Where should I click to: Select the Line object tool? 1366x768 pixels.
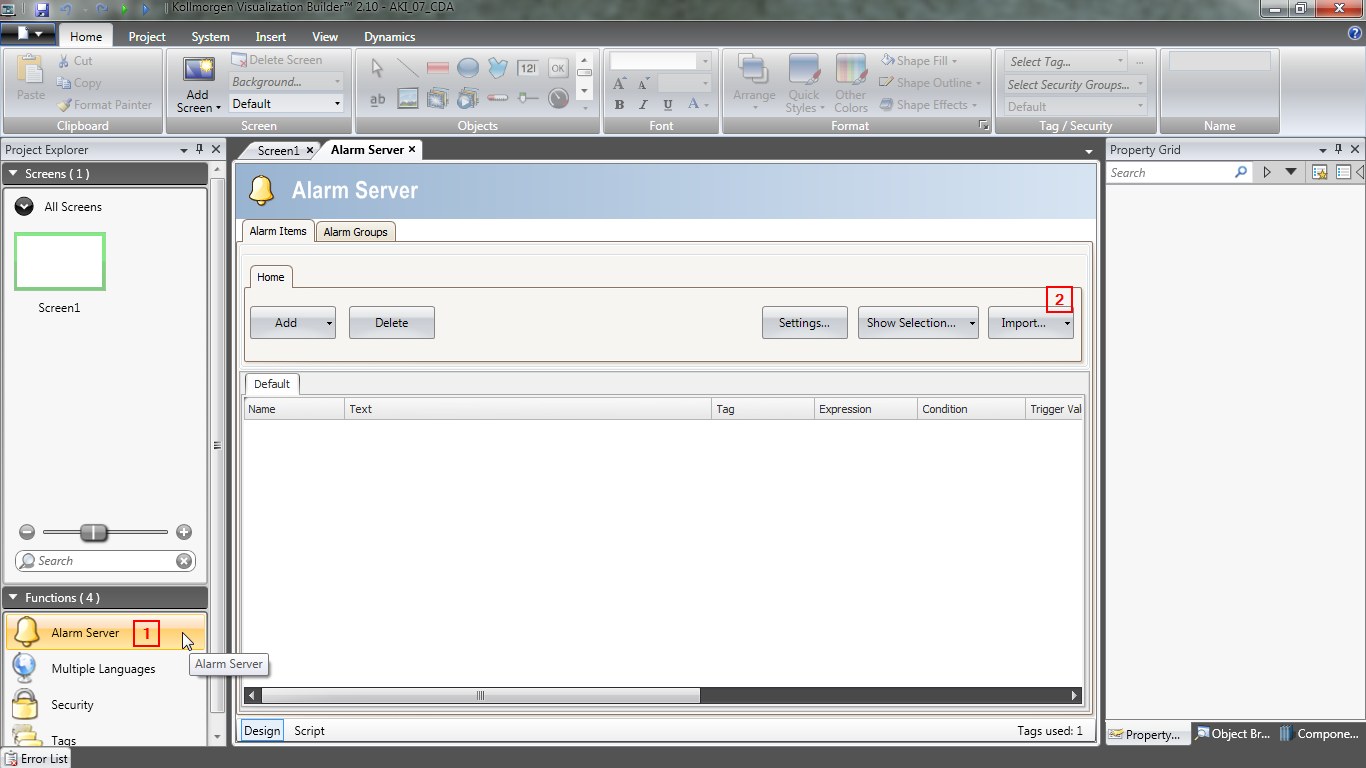(x=407, y=68)
